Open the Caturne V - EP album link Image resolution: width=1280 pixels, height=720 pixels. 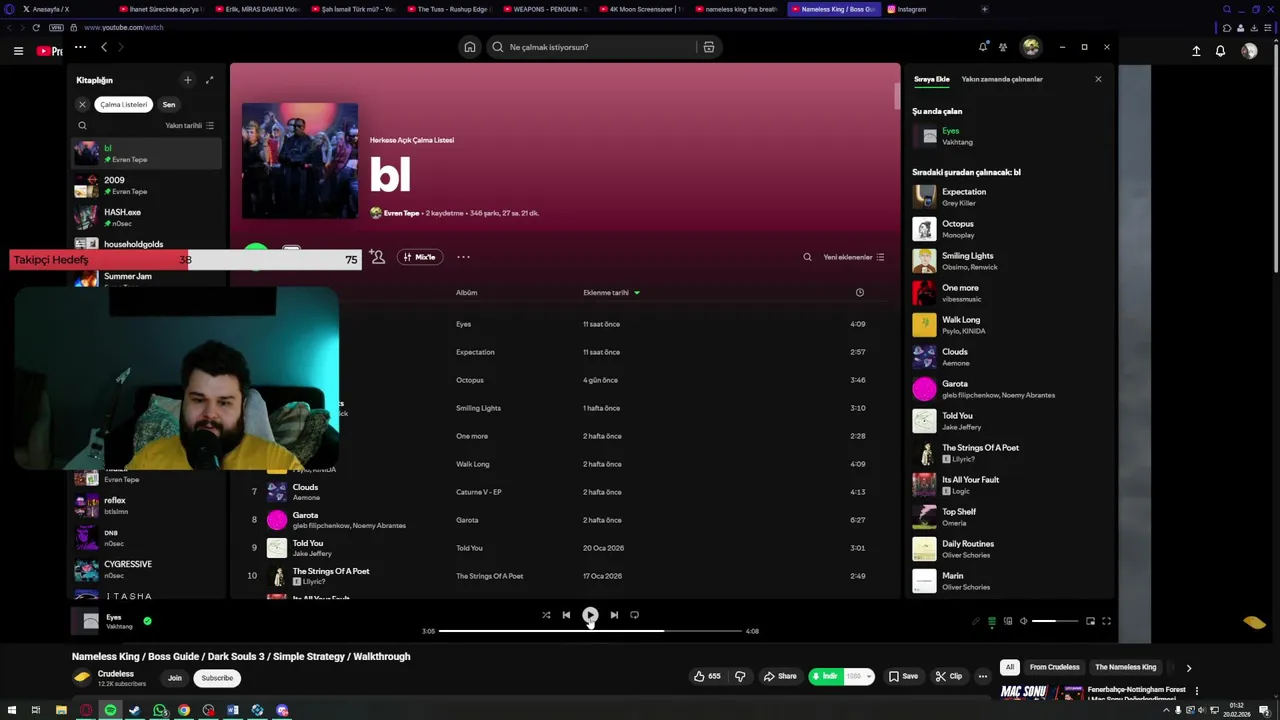(x=479, y=492)
